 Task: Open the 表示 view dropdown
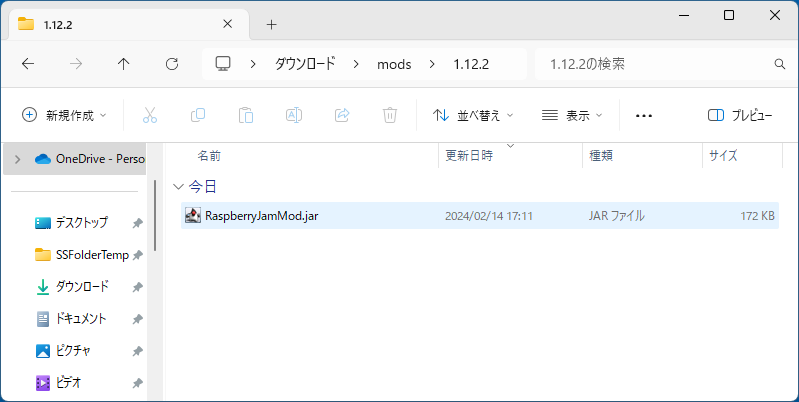pos(570,115)
